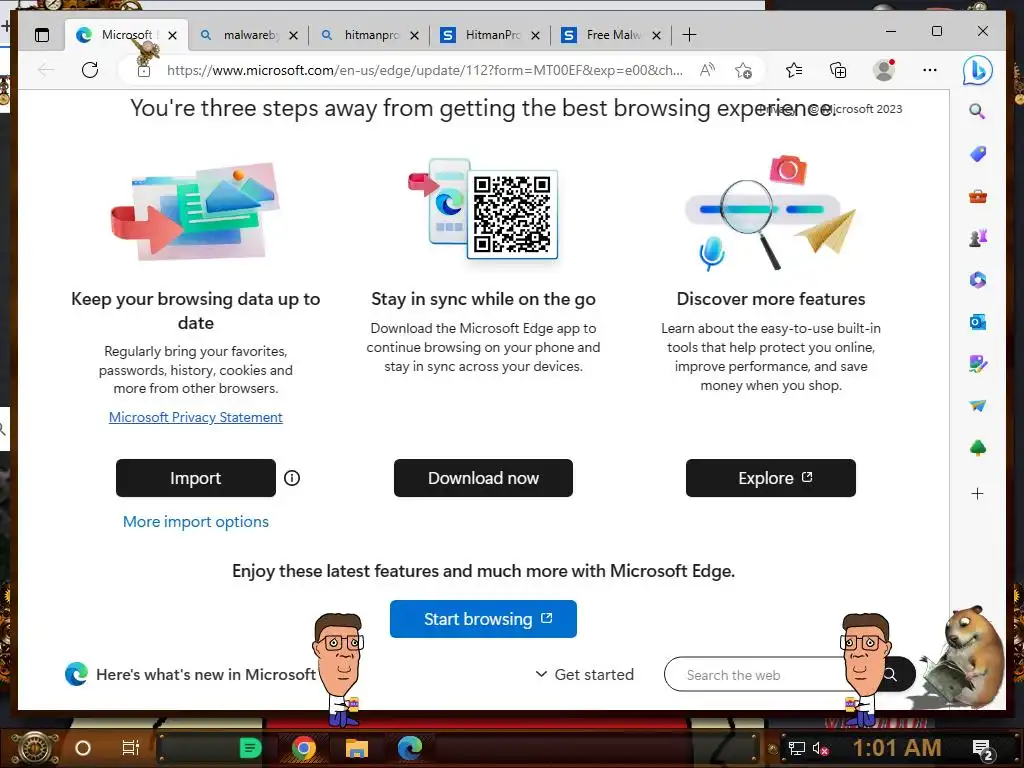
Task: Close the Free Malware tab
Action: point(657,35)
